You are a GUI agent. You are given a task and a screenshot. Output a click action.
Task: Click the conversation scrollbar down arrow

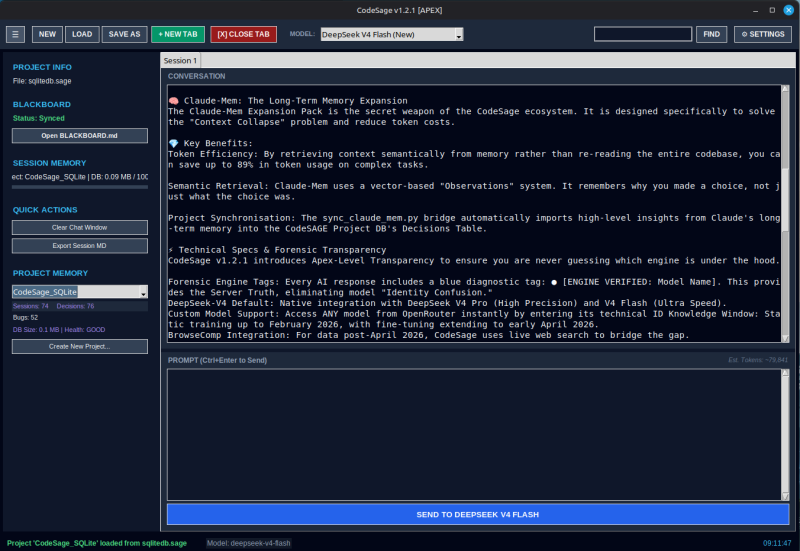tap(785, 338)
